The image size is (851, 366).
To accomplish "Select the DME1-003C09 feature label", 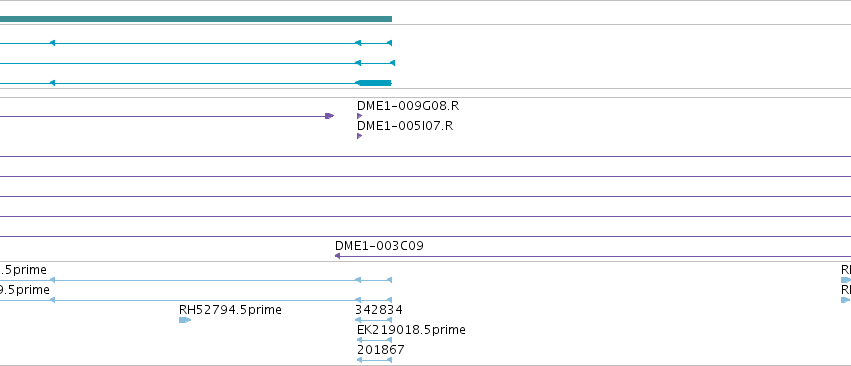I will (379, 245).
